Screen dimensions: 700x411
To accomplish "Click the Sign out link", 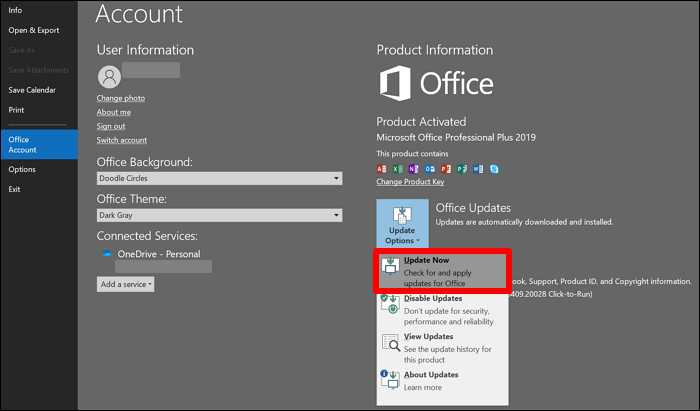I will [111, 126].
